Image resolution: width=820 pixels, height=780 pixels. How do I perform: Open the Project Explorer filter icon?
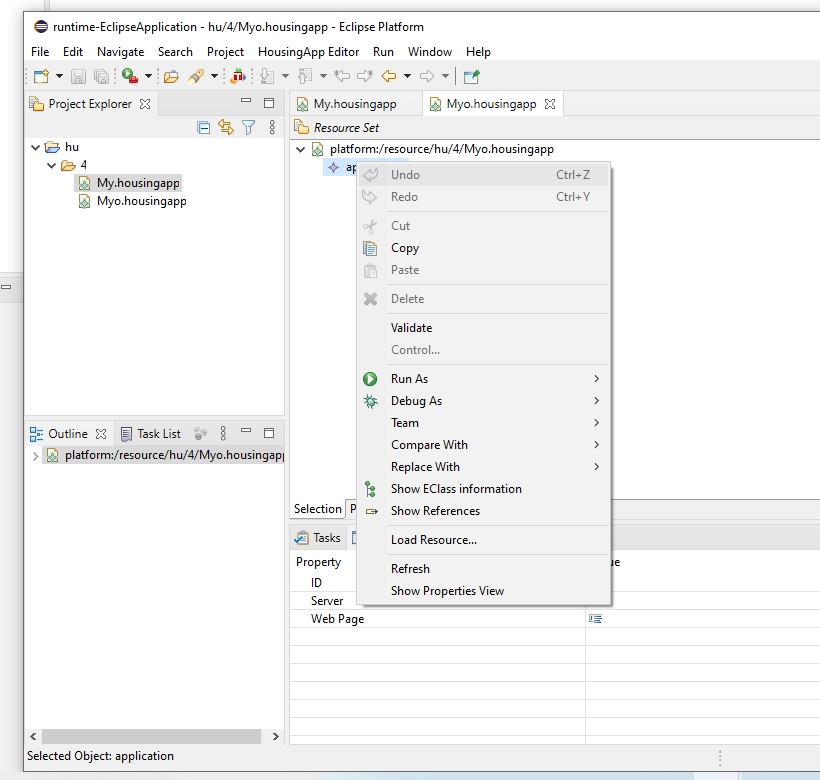pyautogui.click(x=249, y=127)
